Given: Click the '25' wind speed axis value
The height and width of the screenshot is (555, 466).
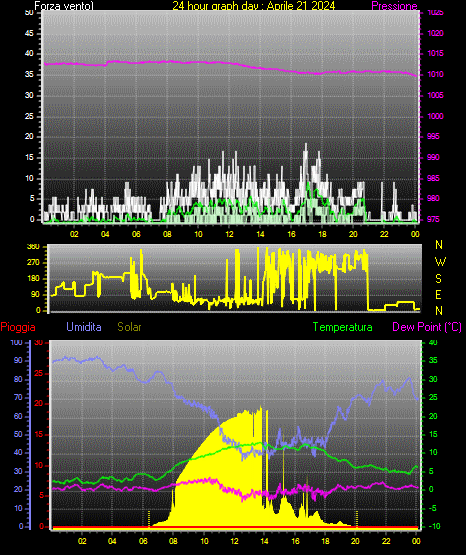Looking at the screenshot, I should tap(29, 116).
